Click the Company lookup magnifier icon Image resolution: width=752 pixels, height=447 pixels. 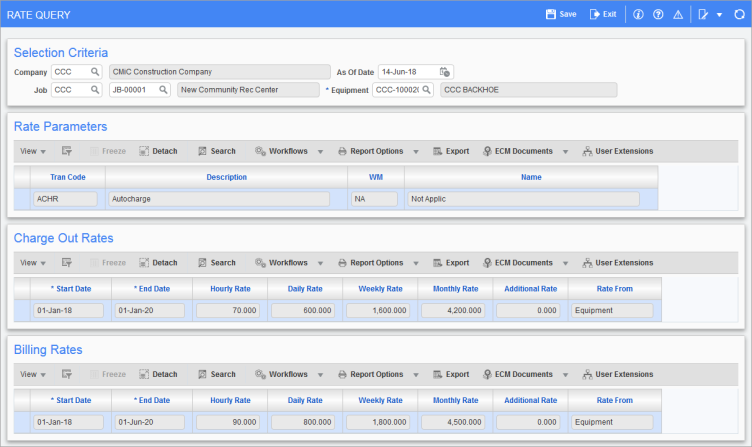95,72
